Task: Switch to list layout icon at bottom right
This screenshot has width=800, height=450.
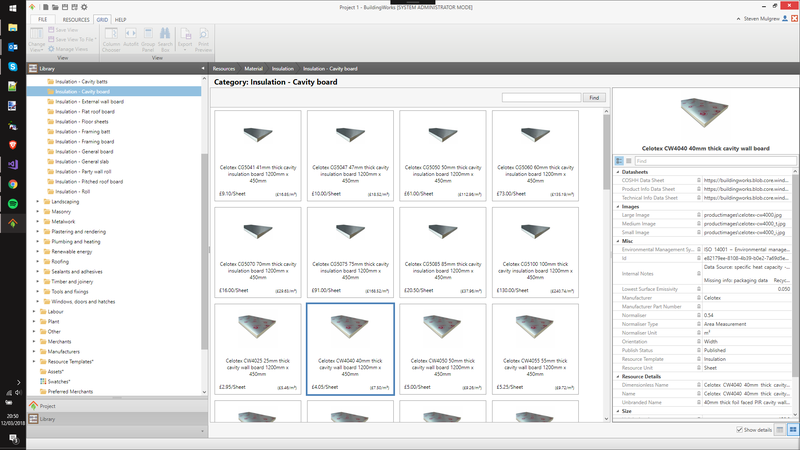Action: pos(780,430)
